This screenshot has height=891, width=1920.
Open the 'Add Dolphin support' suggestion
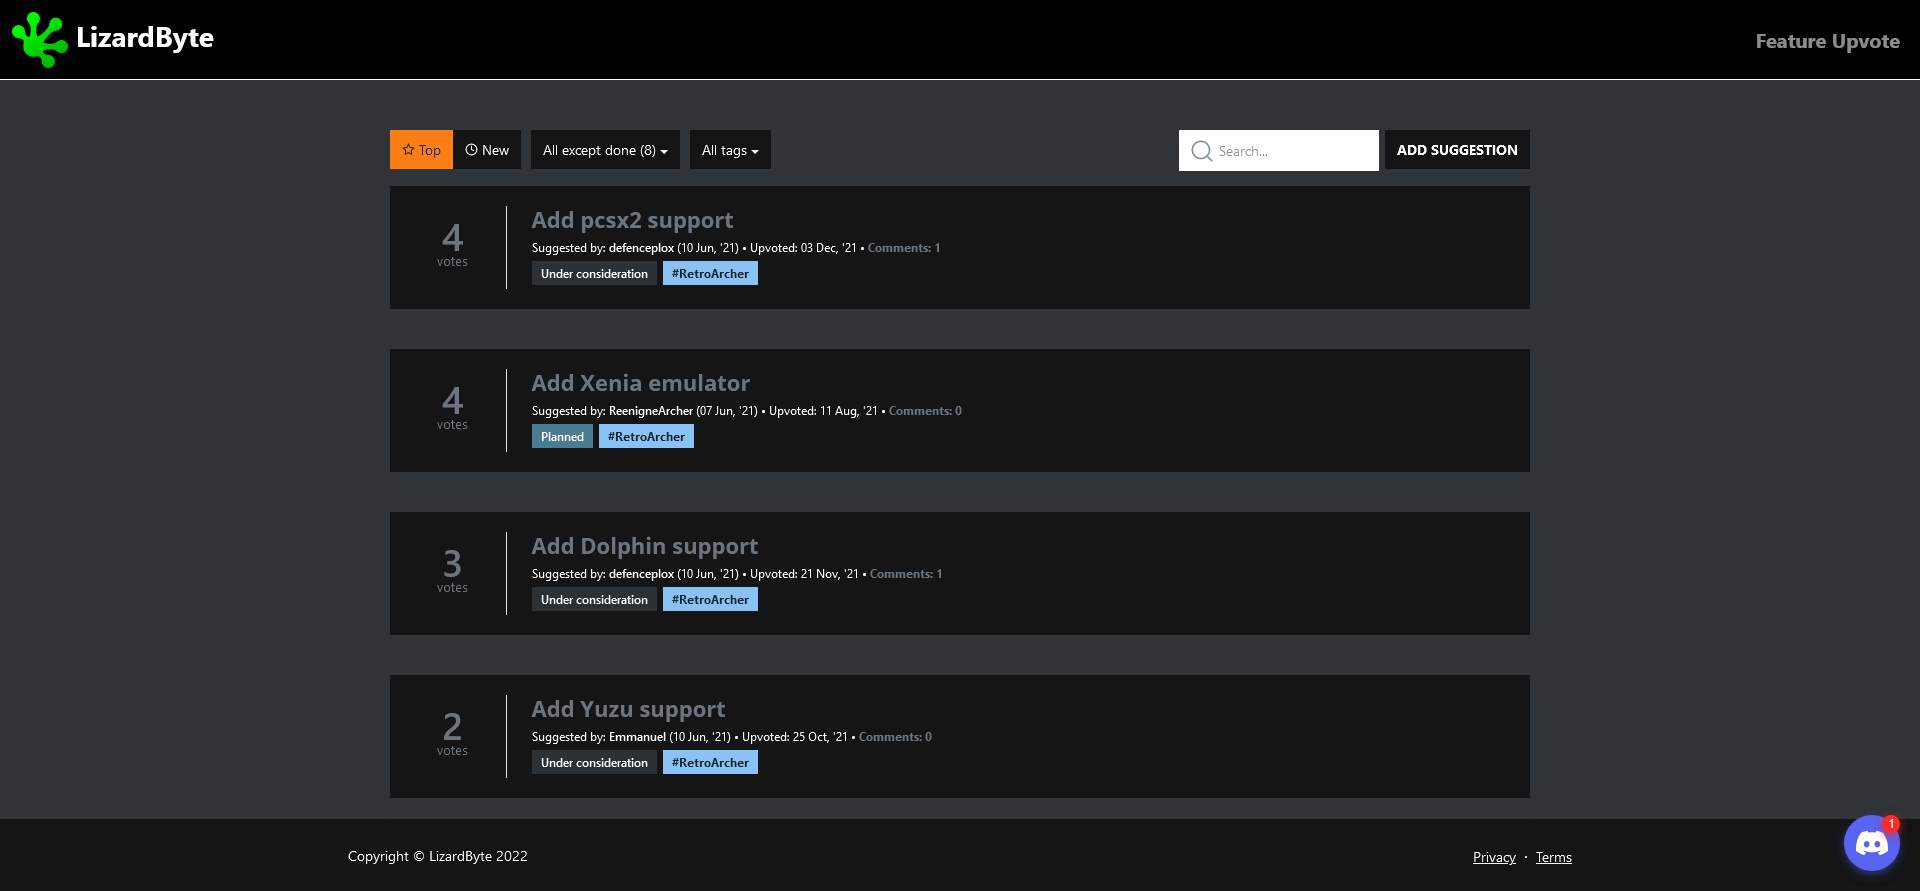pyautogui.click(x=644, y=546)
